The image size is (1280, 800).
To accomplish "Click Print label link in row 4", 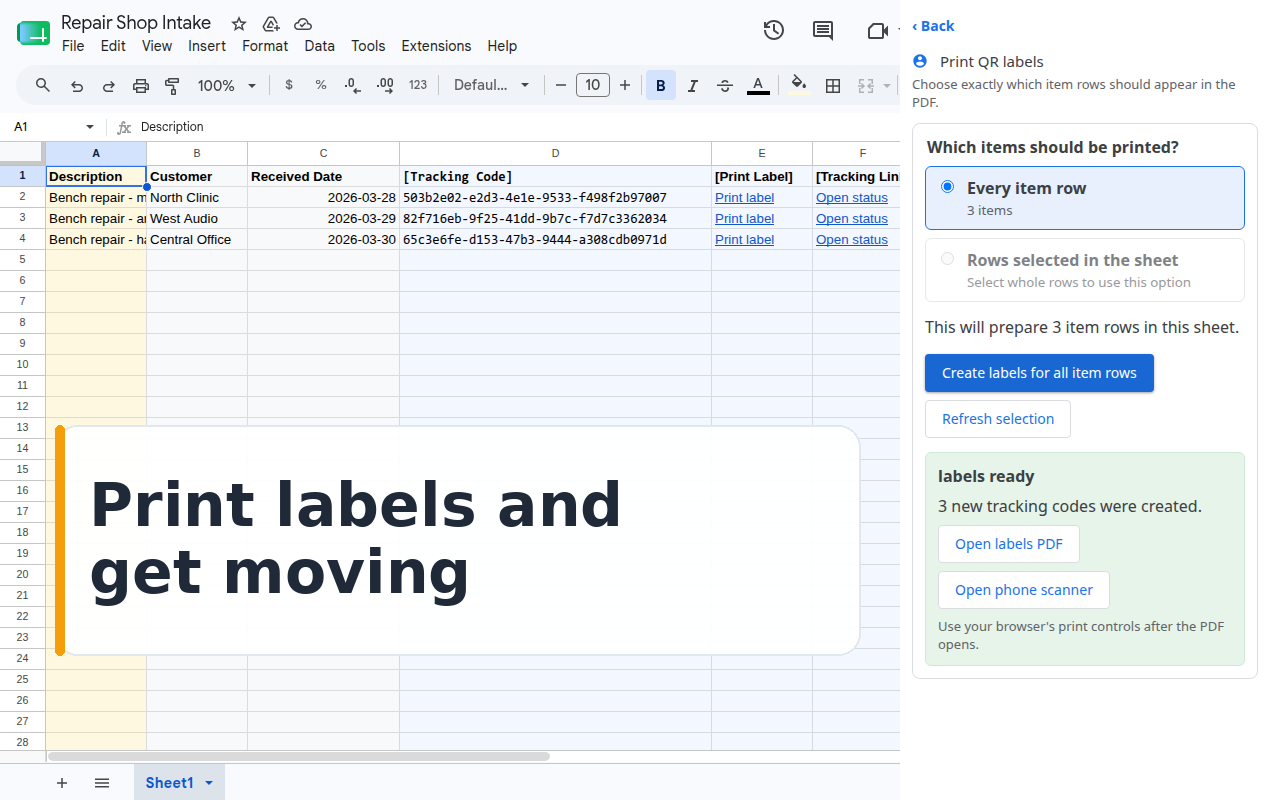I will [x=745, y=240].
